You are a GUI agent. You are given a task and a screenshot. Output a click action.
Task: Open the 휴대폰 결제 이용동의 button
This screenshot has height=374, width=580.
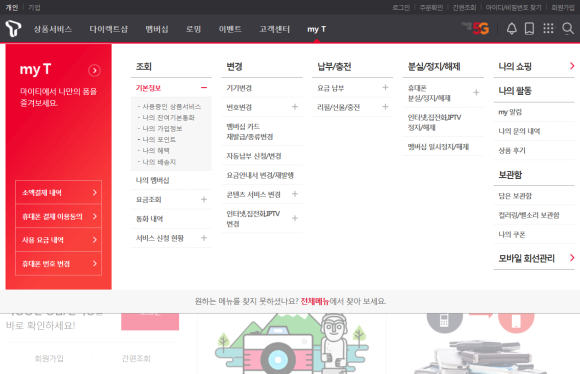point(58,216)
